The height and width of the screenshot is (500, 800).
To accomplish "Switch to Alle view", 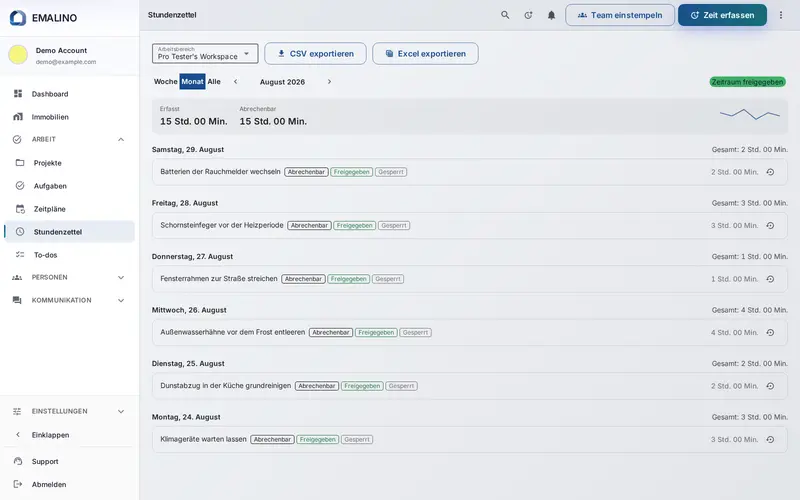I will pos(214,82).
